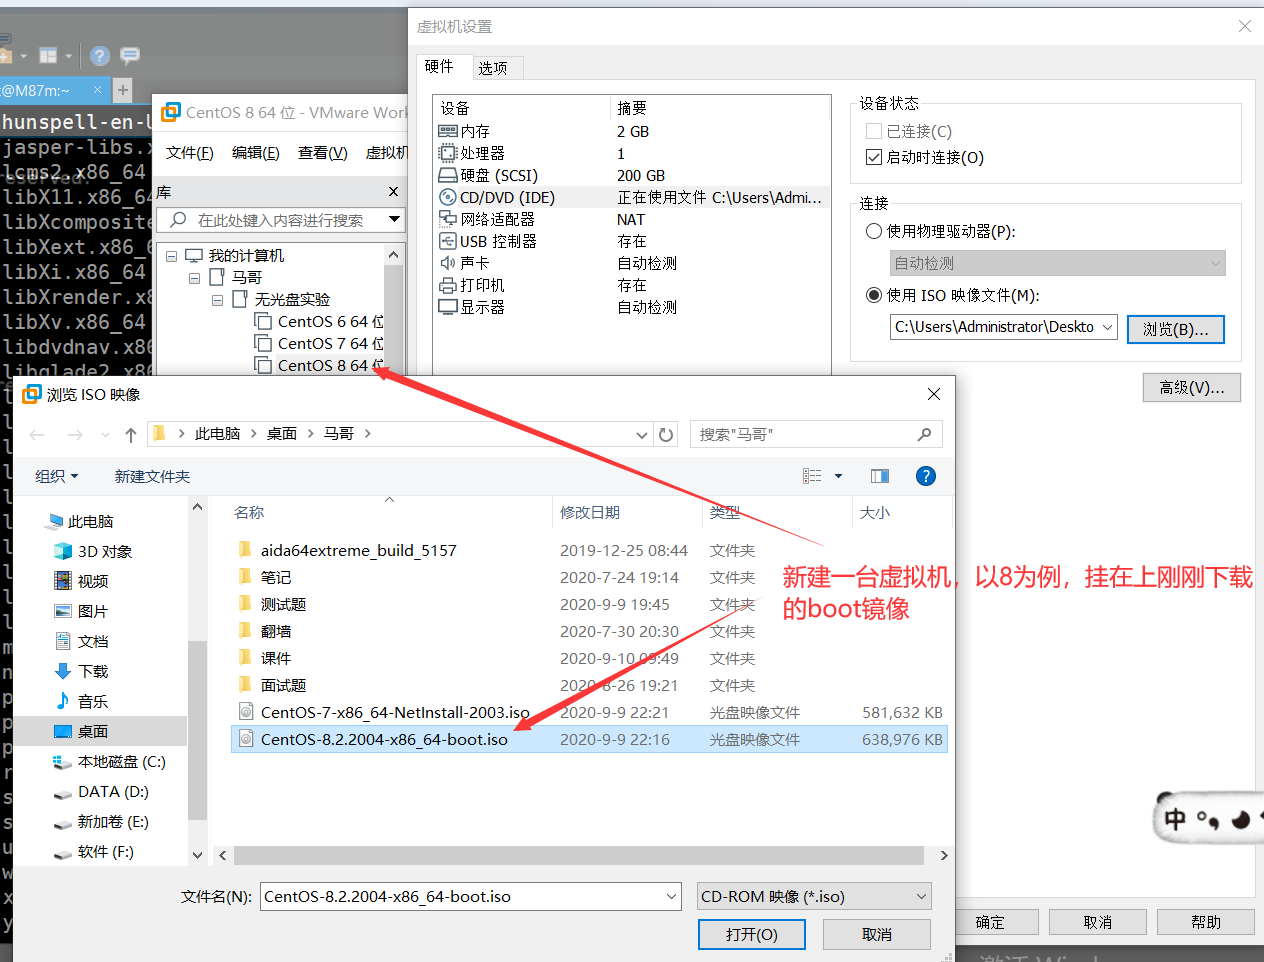Click 桌面 in address breadcrumb
The height and width of the screenshot is (962, 1264).
tap(282, 434)
